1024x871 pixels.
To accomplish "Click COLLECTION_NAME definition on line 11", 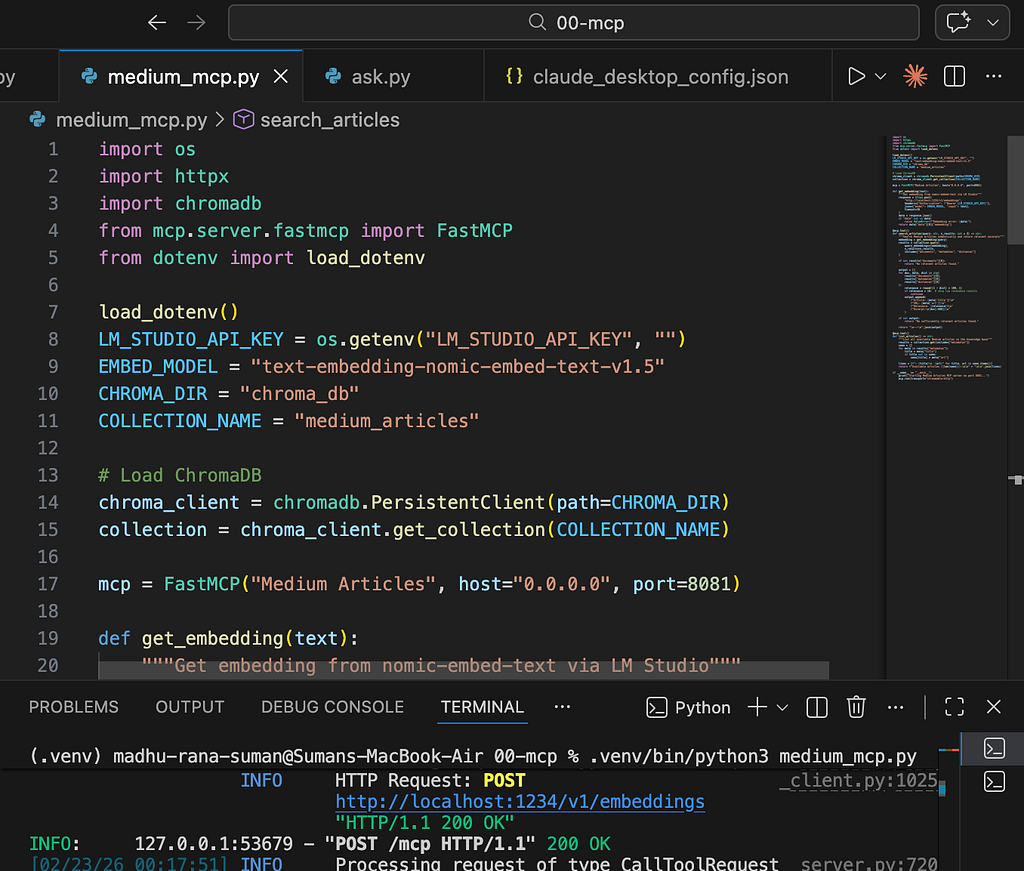I will [180, 421].
